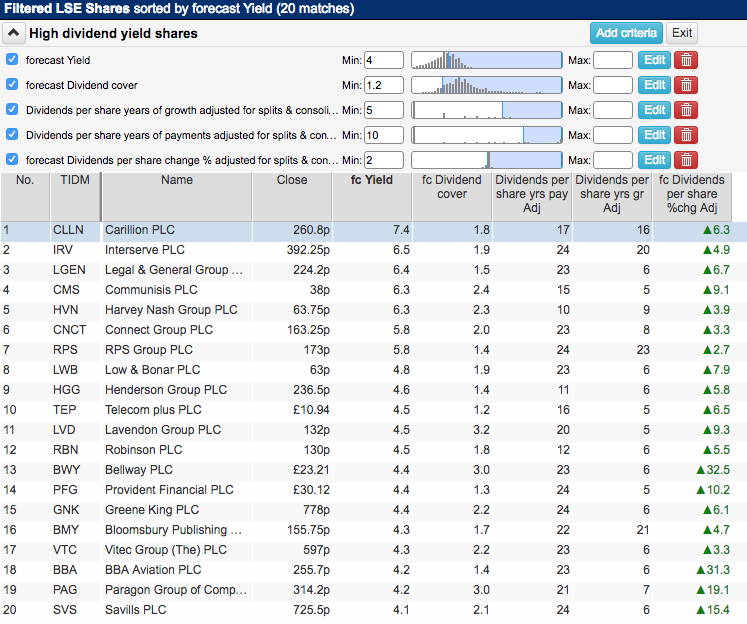Select Telecom plus PLC row
This screenshot has height=624, width=747.
point(374,410)
